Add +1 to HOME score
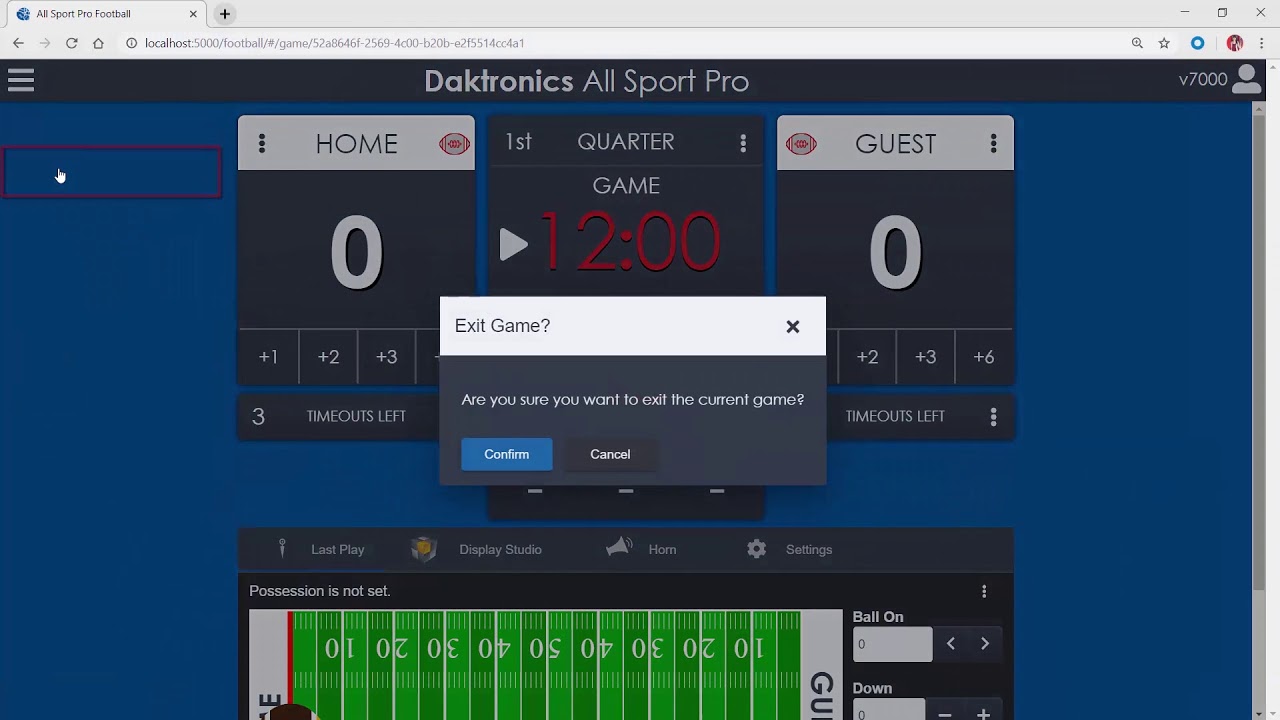1280x720 pixels. click(268, 357)
